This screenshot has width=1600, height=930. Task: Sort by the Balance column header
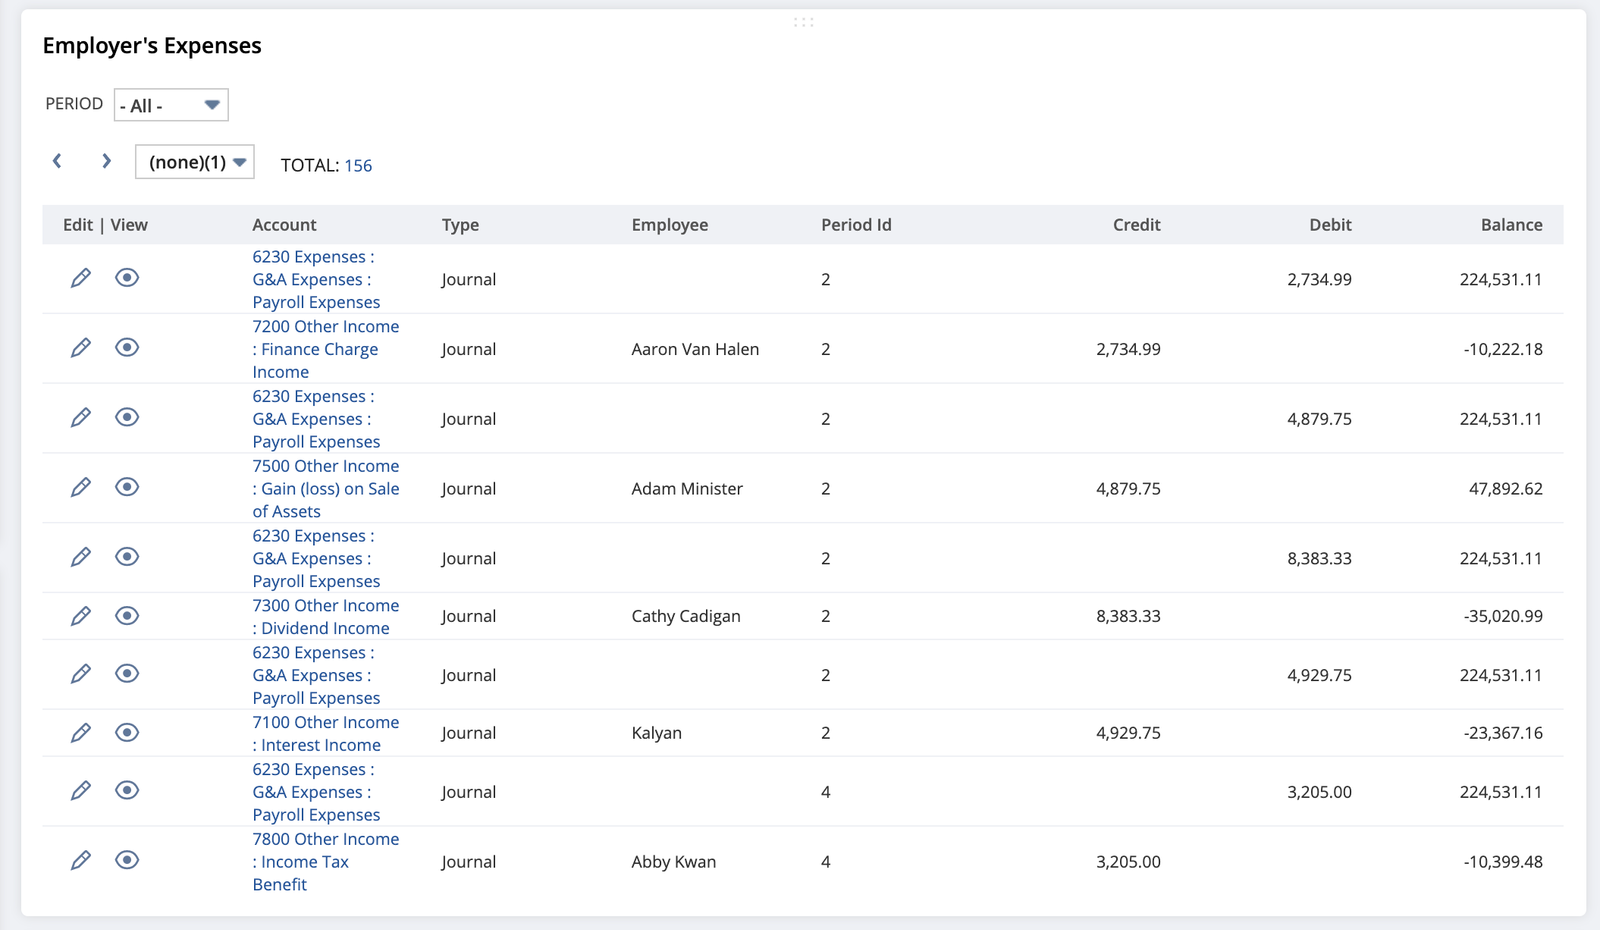(1511, 225)
